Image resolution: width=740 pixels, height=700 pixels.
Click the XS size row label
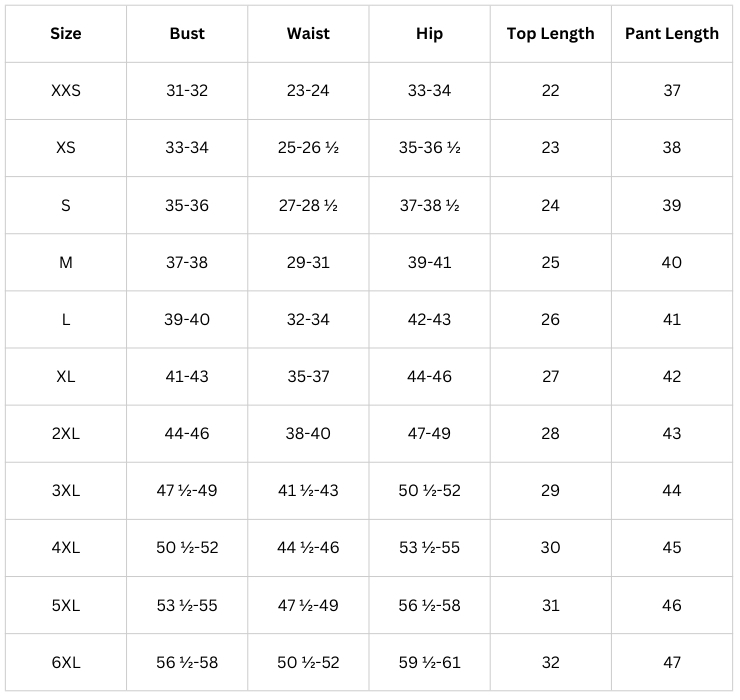tap(66, 148)
